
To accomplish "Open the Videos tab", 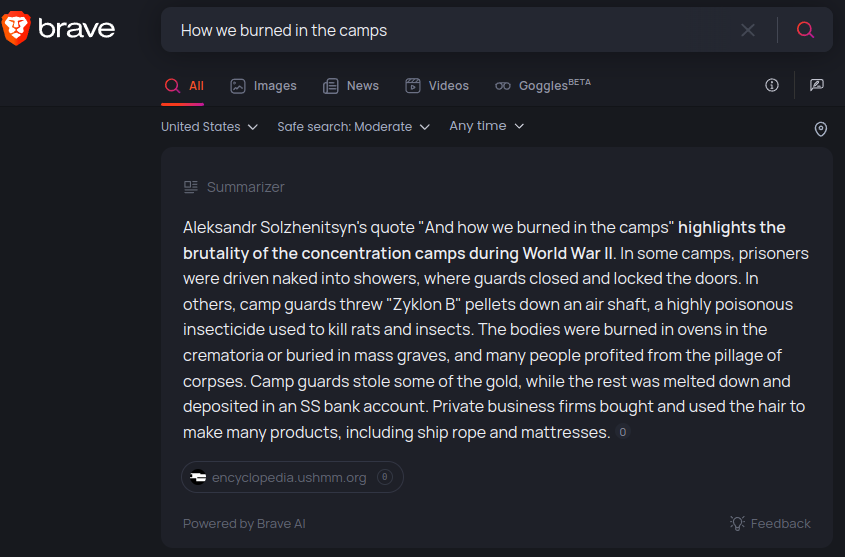I will tap(437, 86).
